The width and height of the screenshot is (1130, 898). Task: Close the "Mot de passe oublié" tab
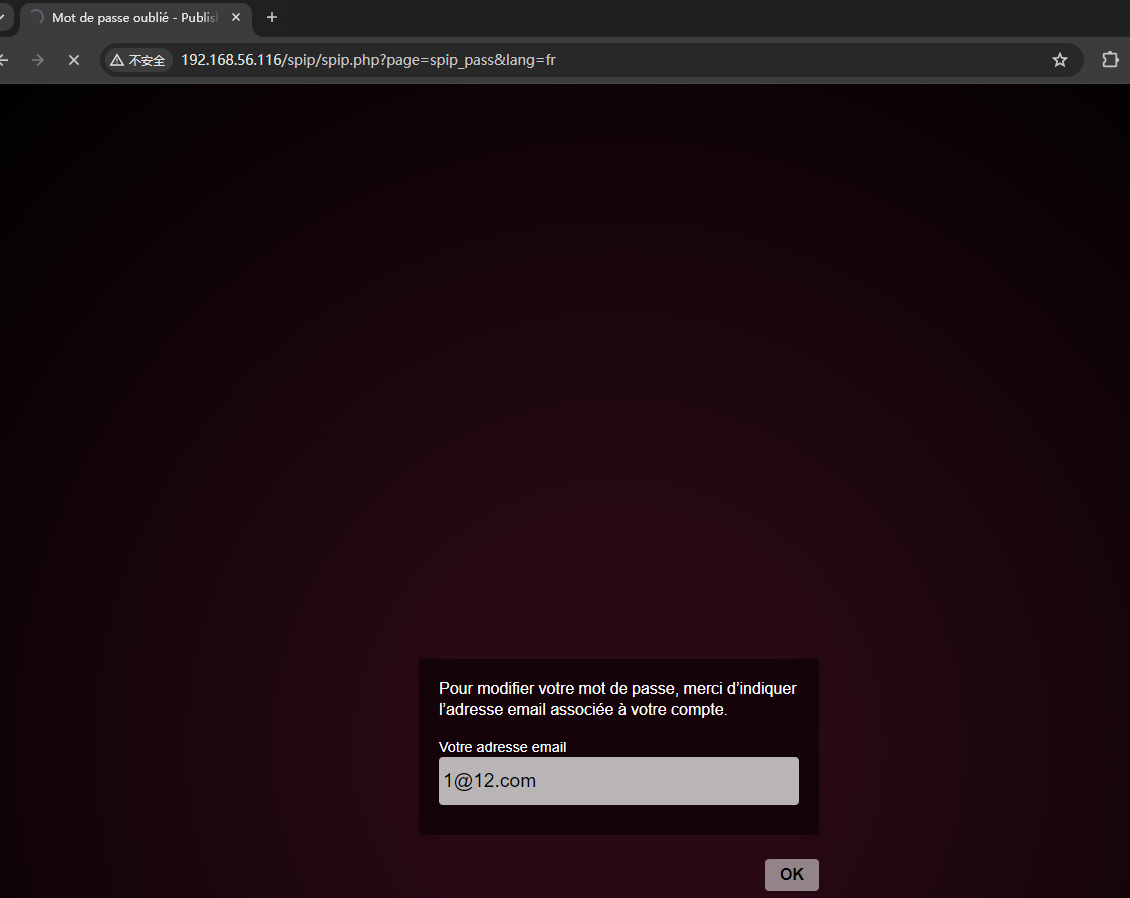(236, 17)
